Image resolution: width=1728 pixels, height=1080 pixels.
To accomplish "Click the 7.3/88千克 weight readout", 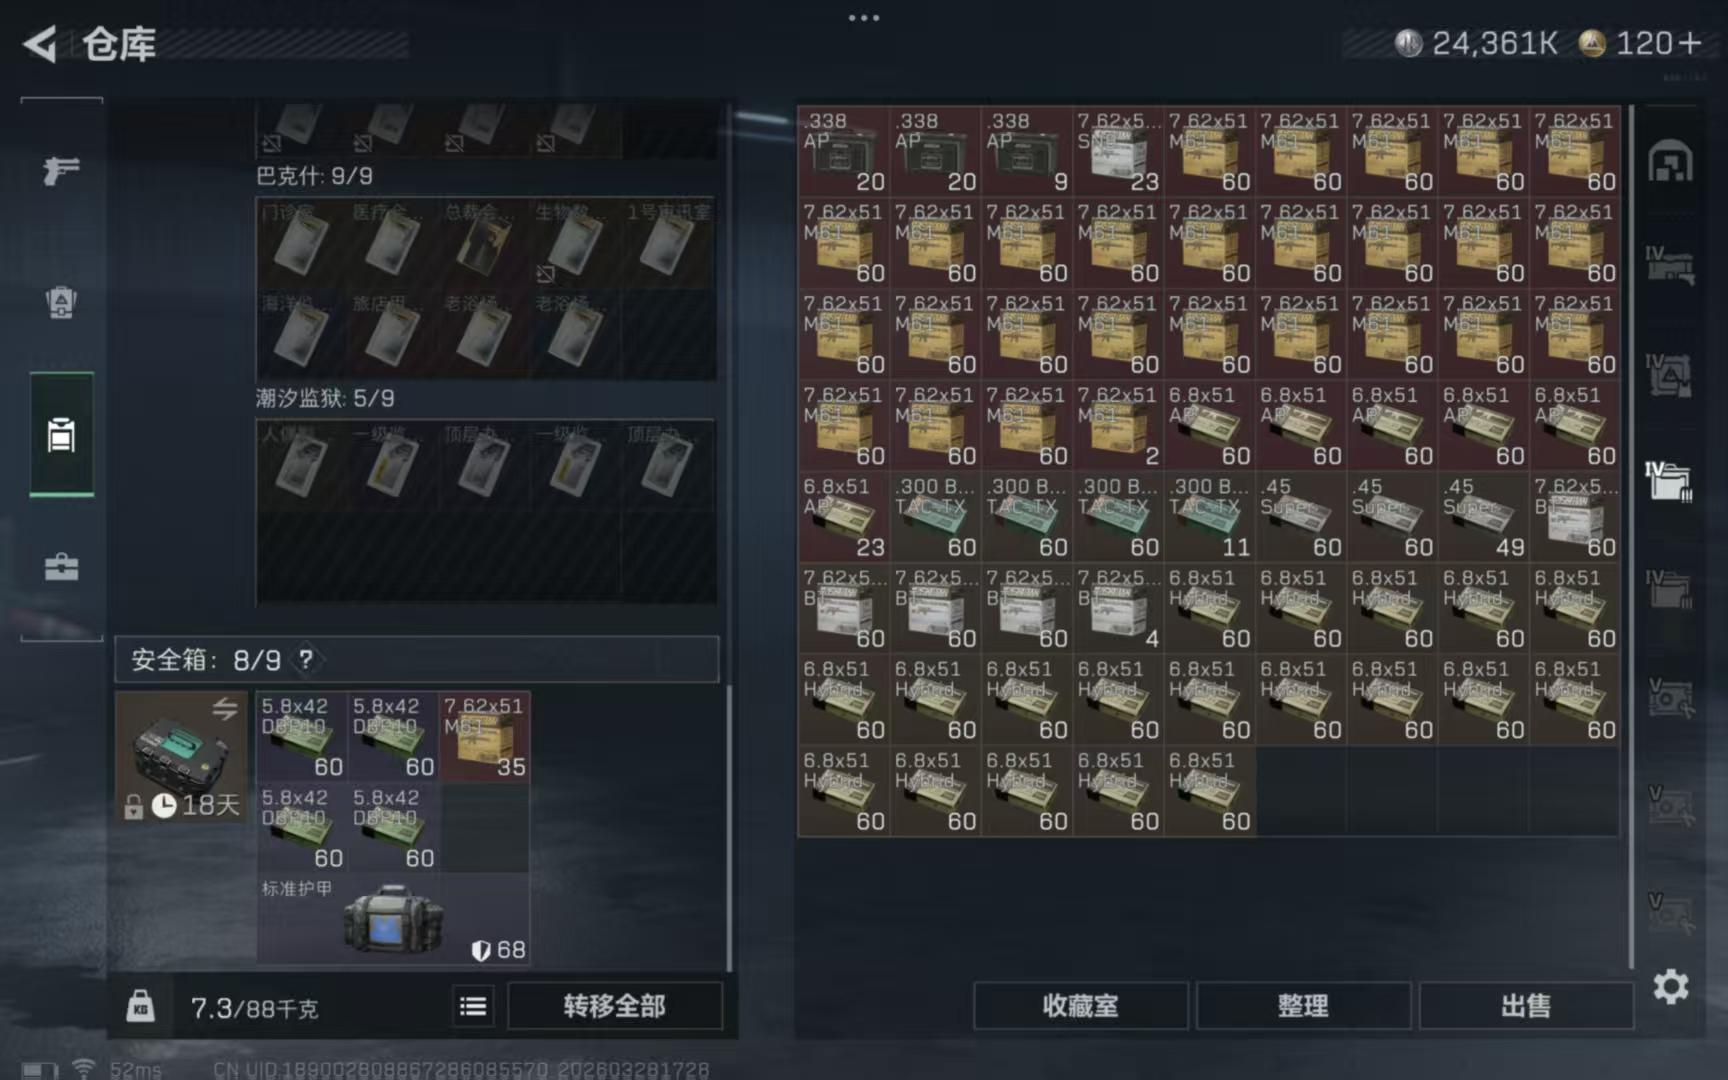I will pos(254,1008).
